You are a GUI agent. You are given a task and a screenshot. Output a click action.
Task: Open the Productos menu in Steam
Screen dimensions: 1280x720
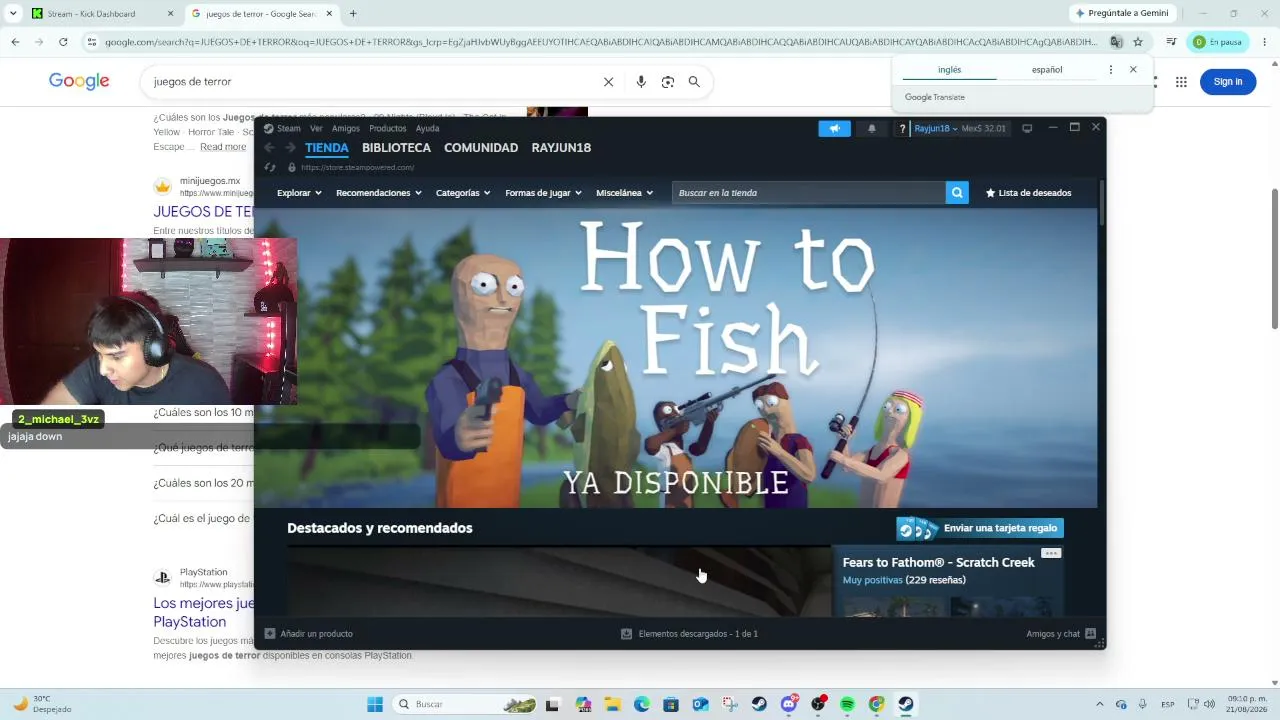(x=388, y=128)
